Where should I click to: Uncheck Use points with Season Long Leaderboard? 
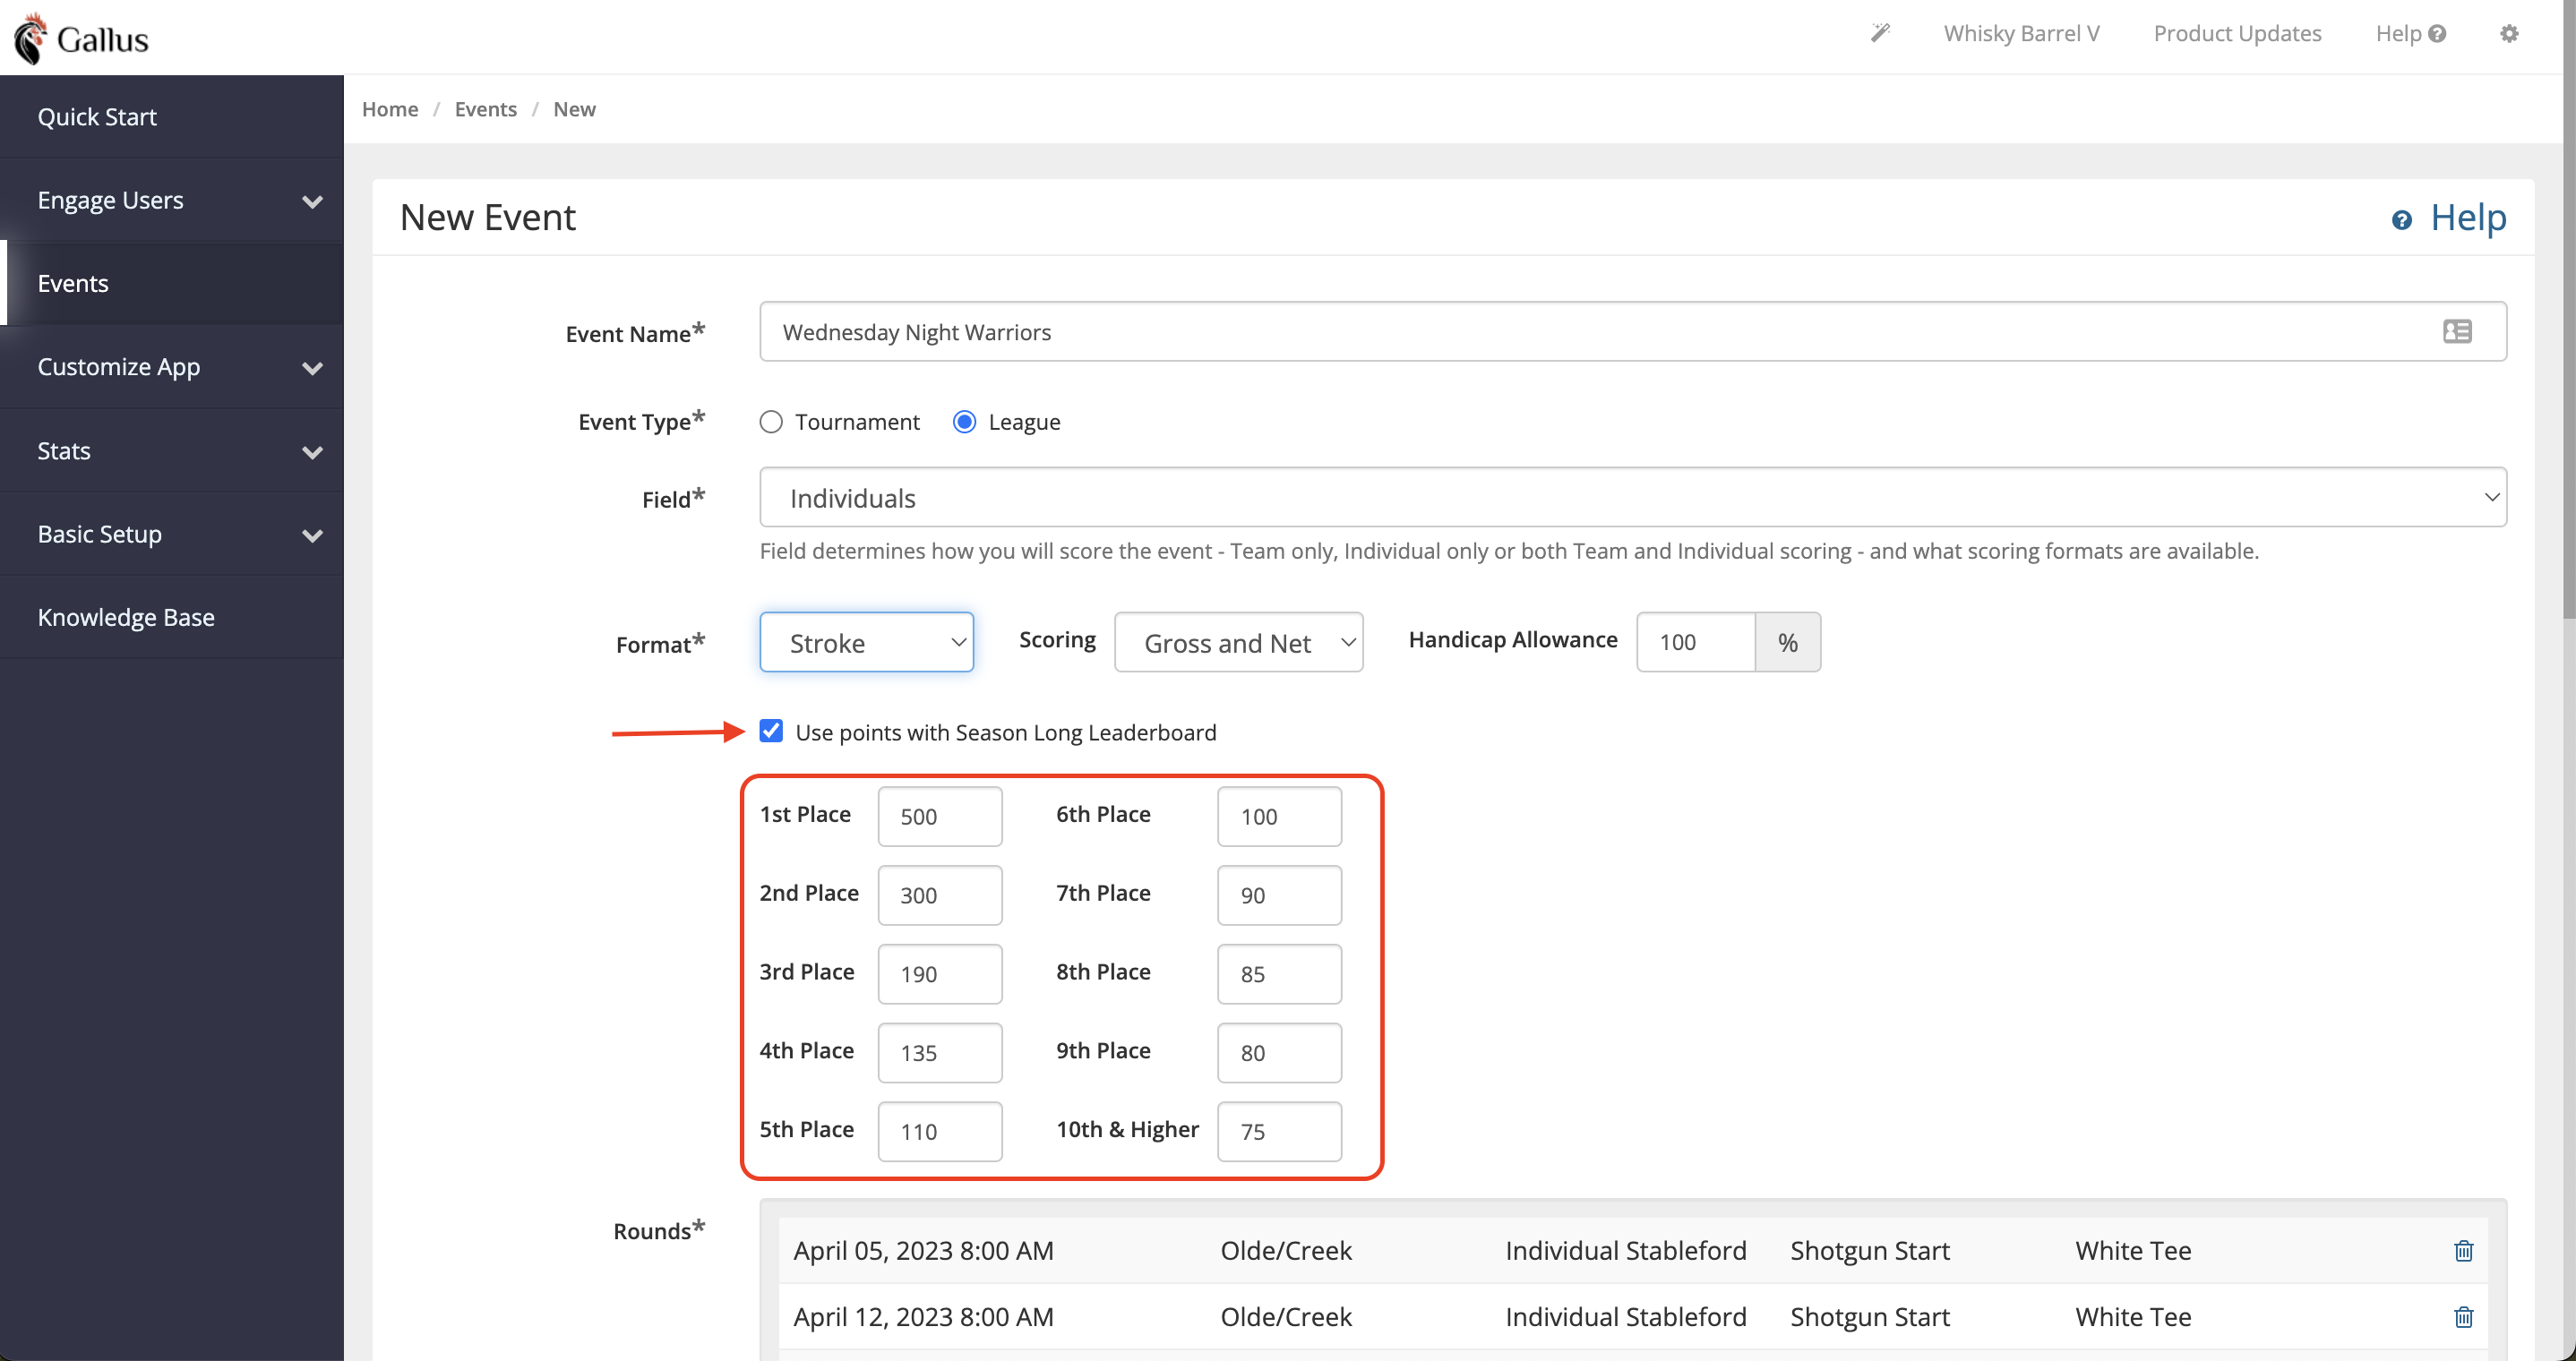[x=770, y=731]
